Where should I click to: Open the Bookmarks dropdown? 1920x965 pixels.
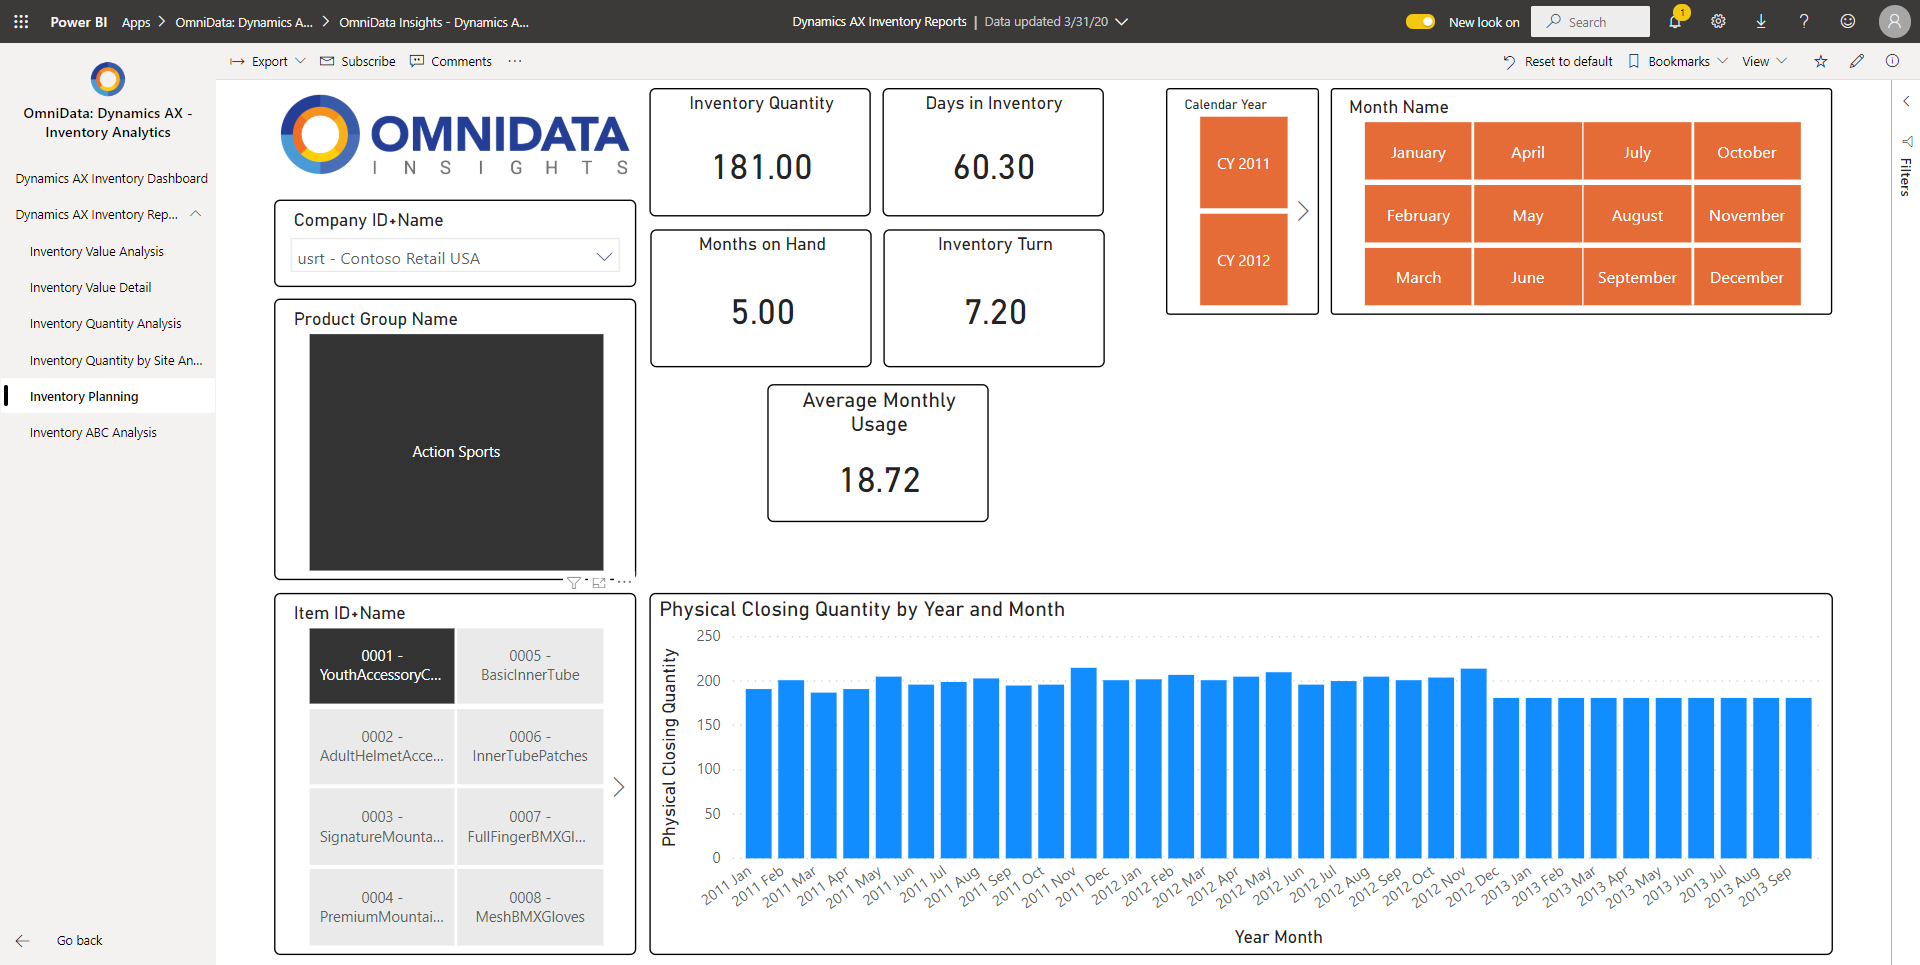click(1678, 61)
